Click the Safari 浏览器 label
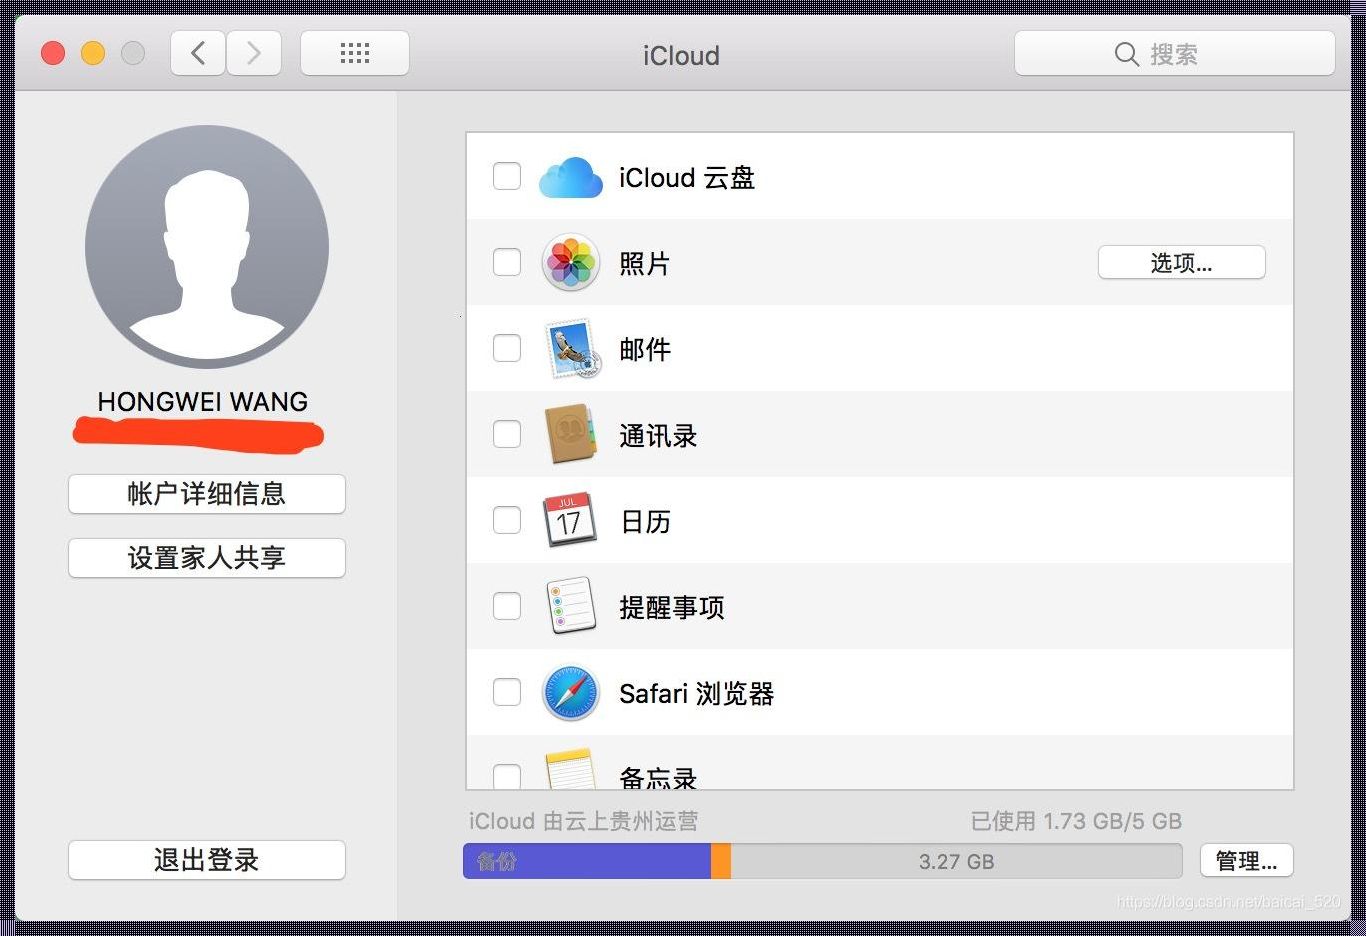Viewport: 1366px width, 936px height. pyautogui.click(x=697, y=694)
